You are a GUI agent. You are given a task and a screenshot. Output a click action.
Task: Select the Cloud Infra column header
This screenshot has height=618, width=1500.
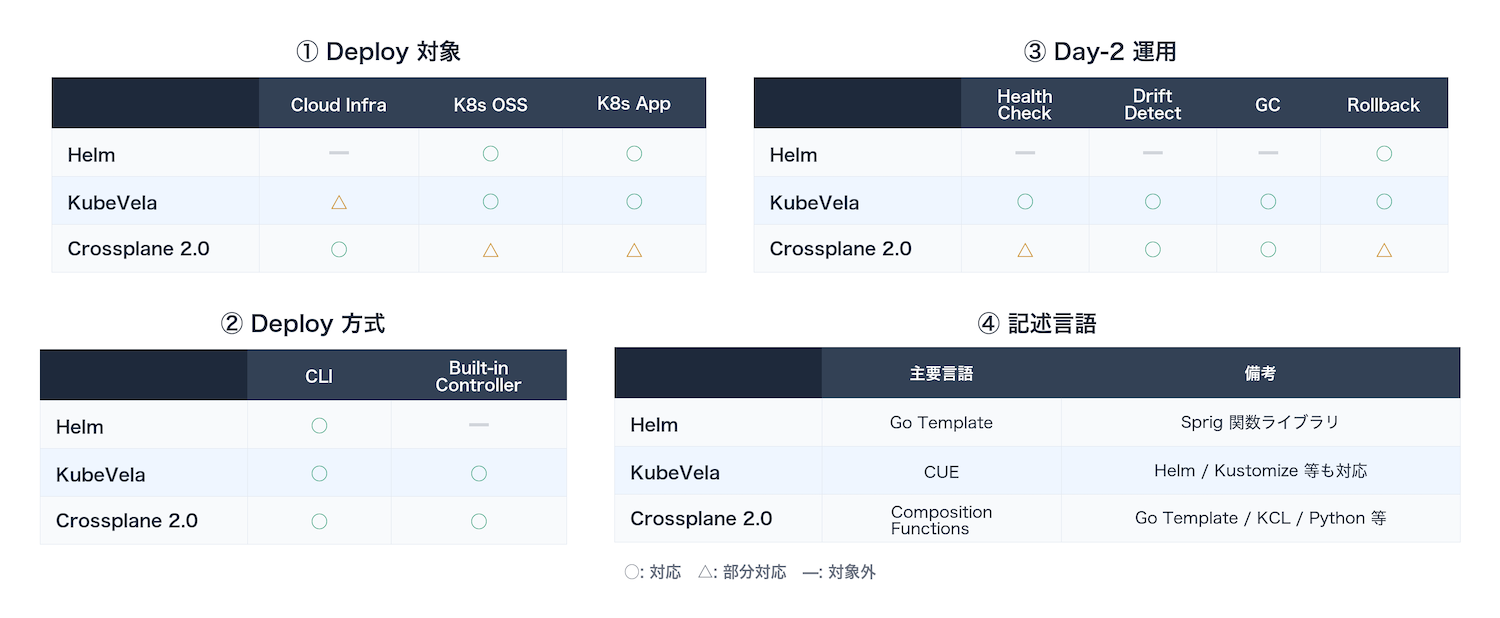click(339, 104)
